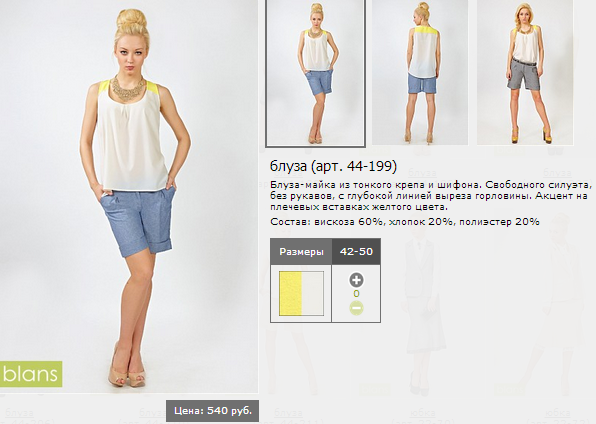
Task: Click the faded блуза link beneath gray-shorts thumbnail
Action: tap(557, 173)
